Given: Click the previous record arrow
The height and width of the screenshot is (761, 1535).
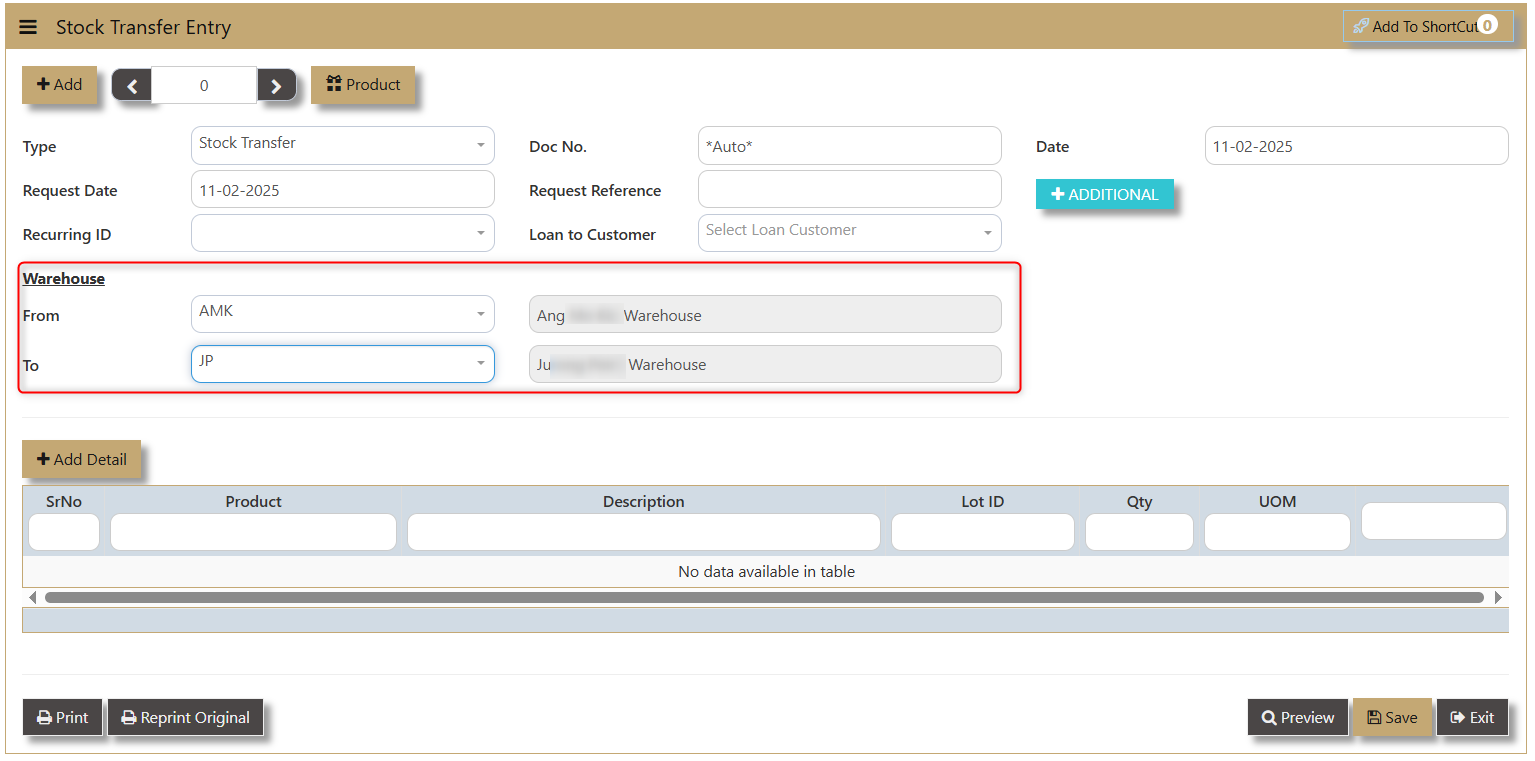Looking at the screenshot, I should 132,86.
